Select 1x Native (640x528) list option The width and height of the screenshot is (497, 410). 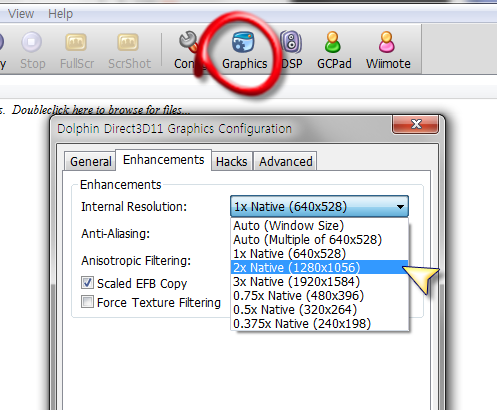click(319, 254)
